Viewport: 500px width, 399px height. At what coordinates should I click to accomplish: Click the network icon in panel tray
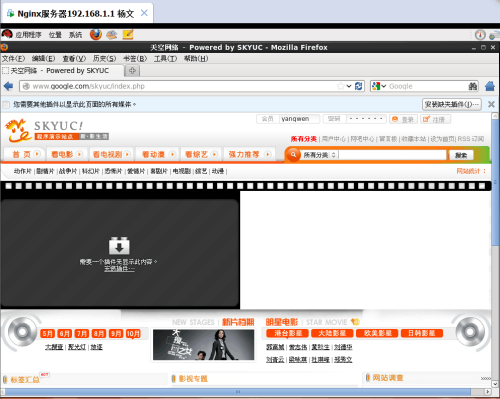coord(494,35)
